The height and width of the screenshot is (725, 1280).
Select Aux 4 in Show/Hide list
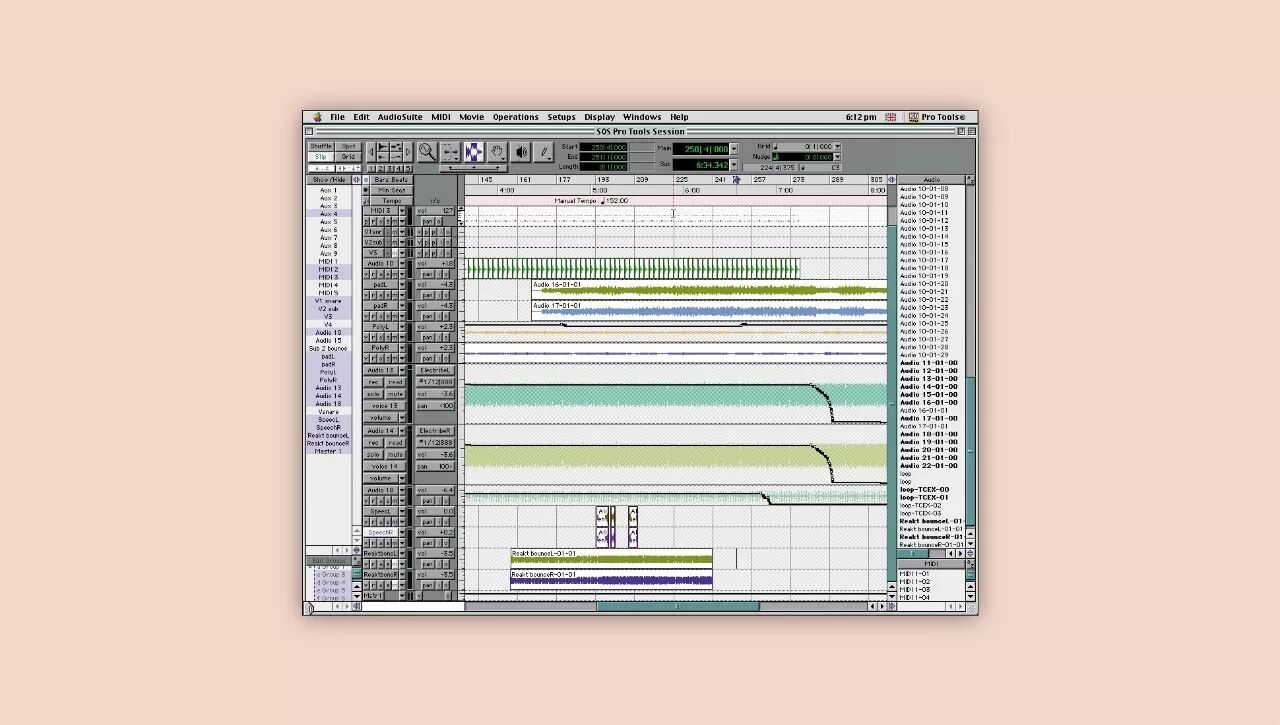click(328, 214)
